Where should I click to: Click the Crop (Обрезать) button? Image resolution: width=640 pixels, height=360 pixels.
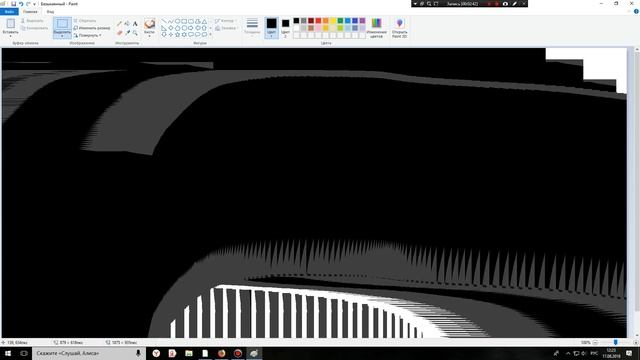(x=85, y=20)
